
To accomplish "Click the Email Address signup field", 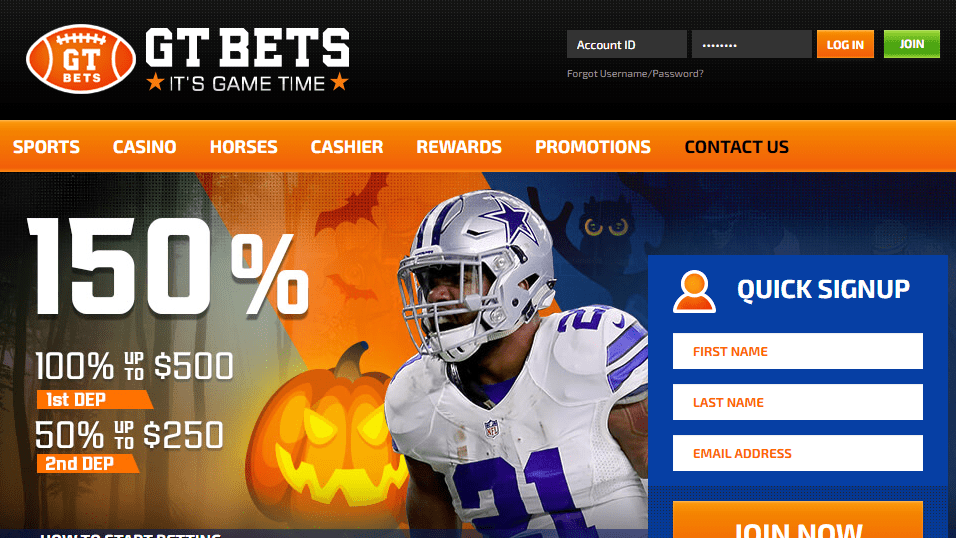I will click(797, 453).
